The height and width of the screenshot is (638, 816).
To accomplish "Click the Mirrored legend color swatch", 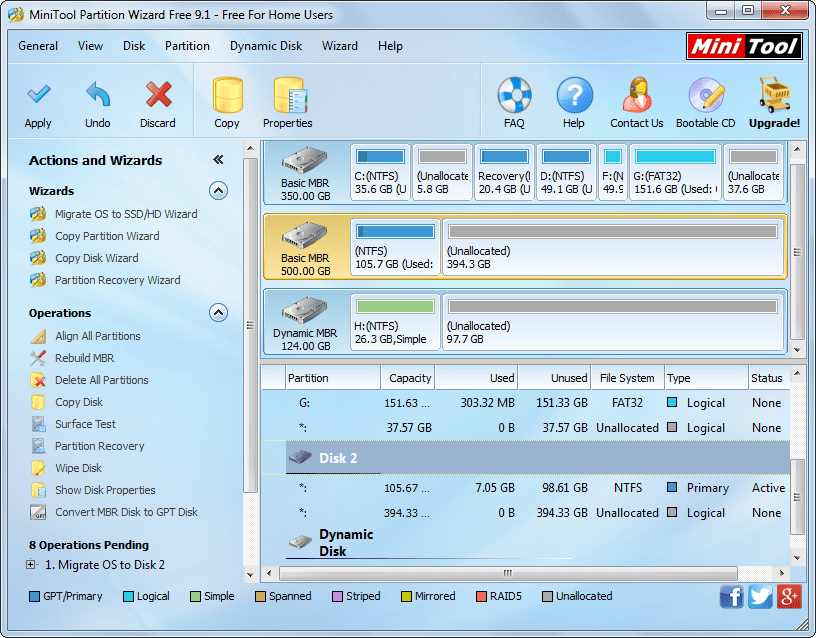I will pos(406,596).
